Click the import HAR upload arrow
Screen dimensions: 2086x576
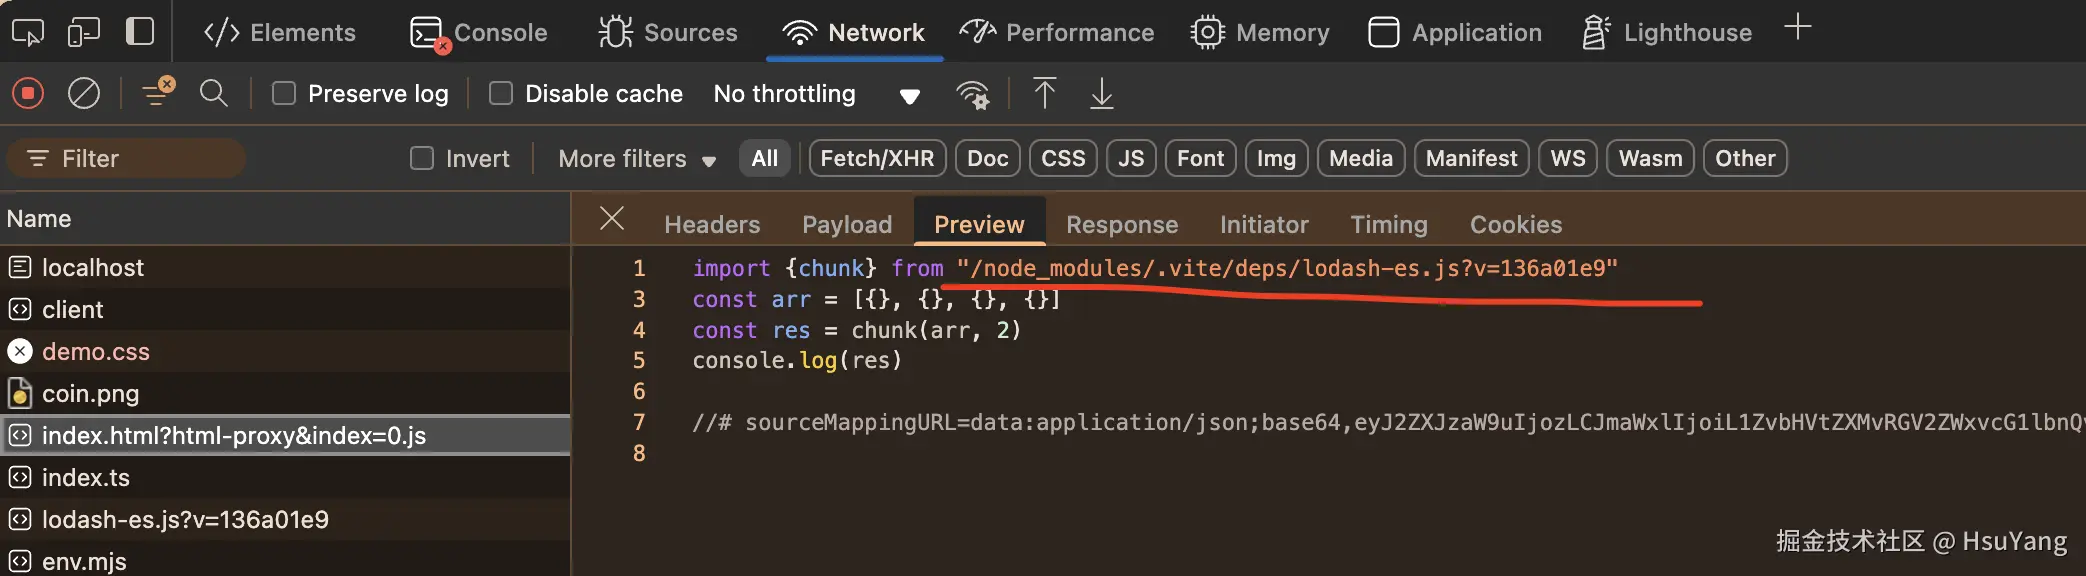click(x=1044, y=94)
